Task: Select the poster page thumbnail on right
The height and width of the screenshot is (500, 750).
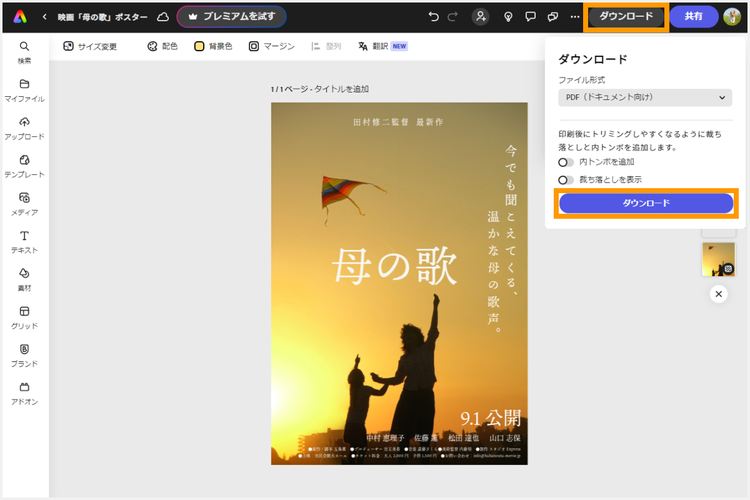Action: [718, 259]
